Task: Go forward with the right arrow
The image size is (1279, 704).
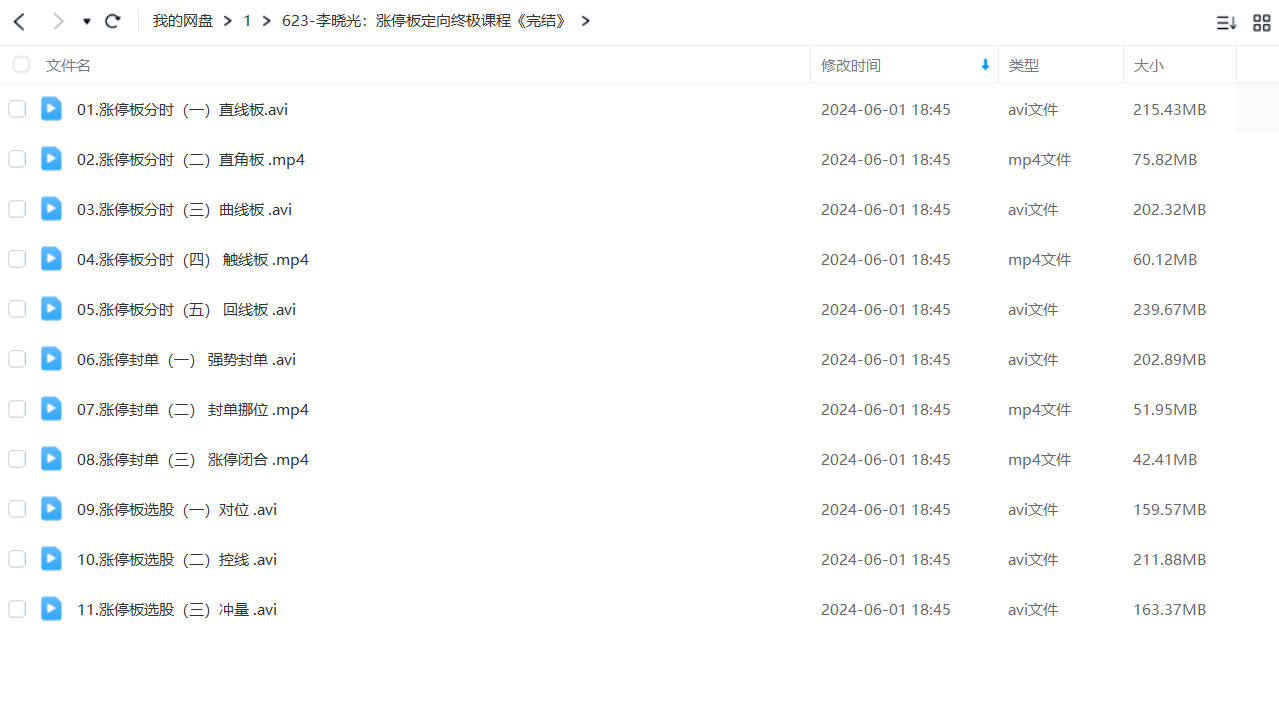Action: [58, 21]
